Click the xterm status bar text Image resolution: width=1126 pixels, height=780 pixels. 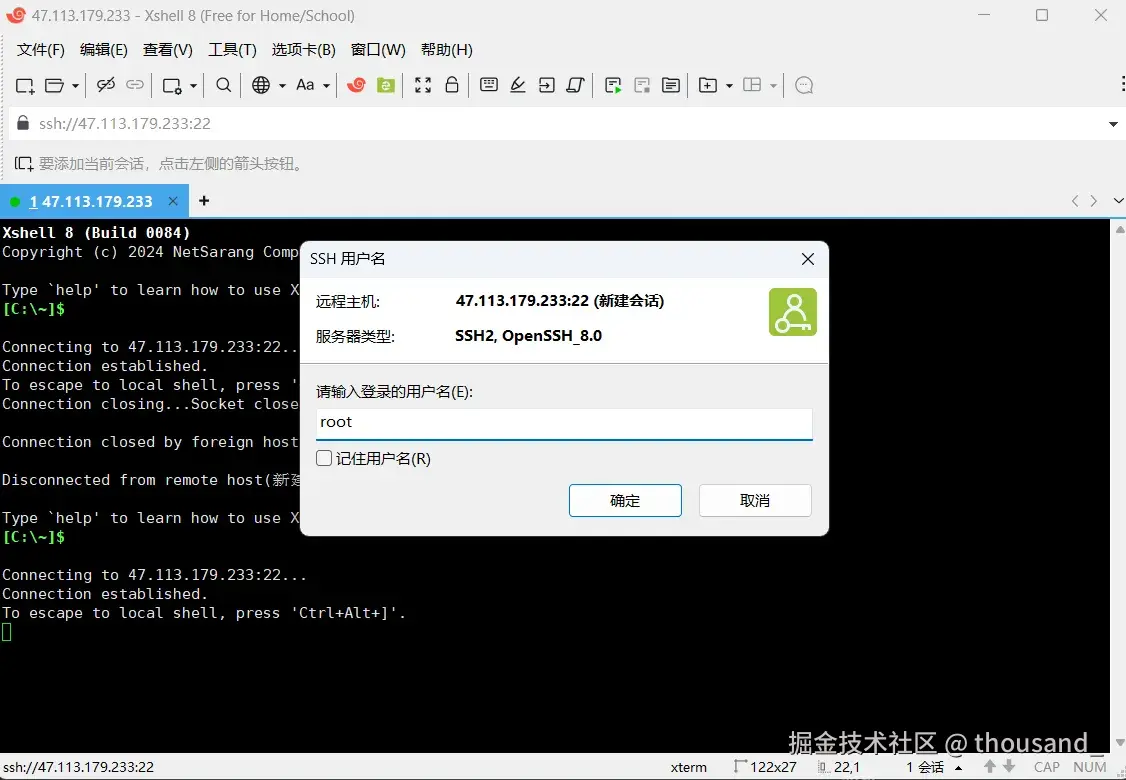click(x=689, y=767)
